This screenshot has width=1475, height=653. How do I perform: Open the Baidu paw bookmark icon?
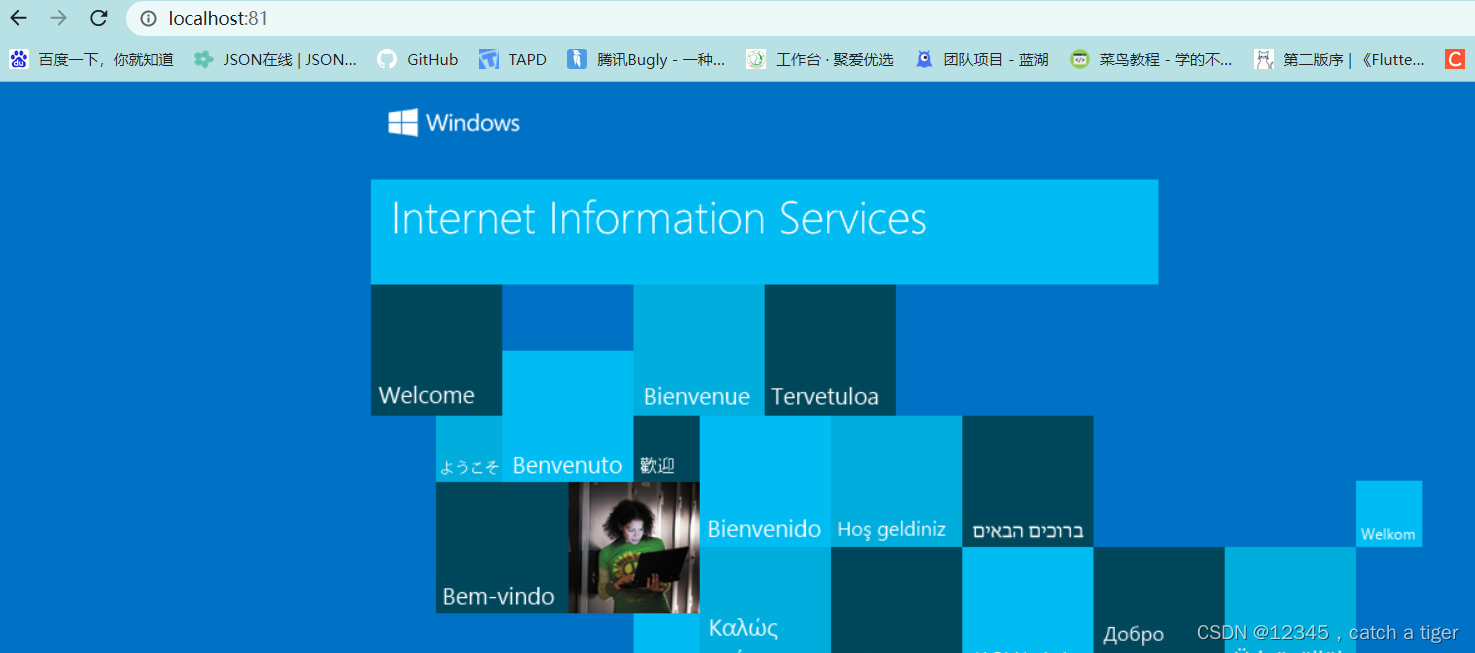(x=19, y=60)
